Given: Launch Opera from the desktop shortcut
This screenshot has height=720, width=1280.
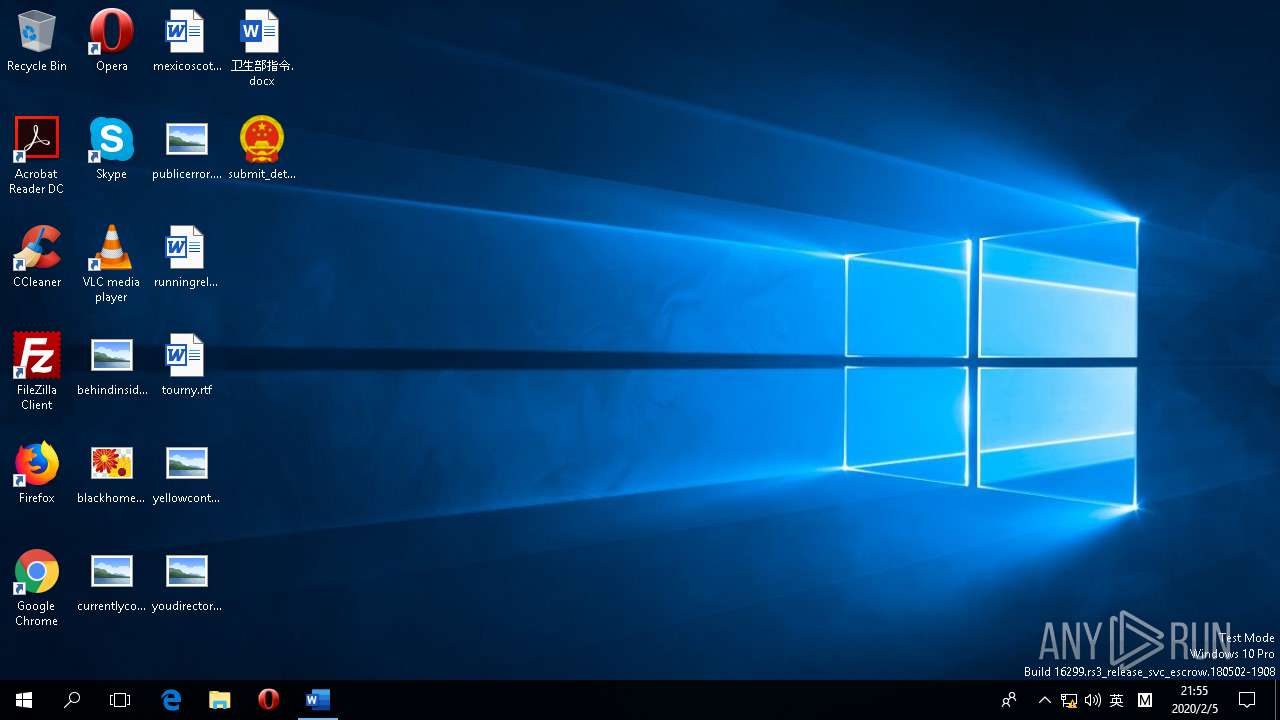Looking at the screenshot, I should 111,42.
